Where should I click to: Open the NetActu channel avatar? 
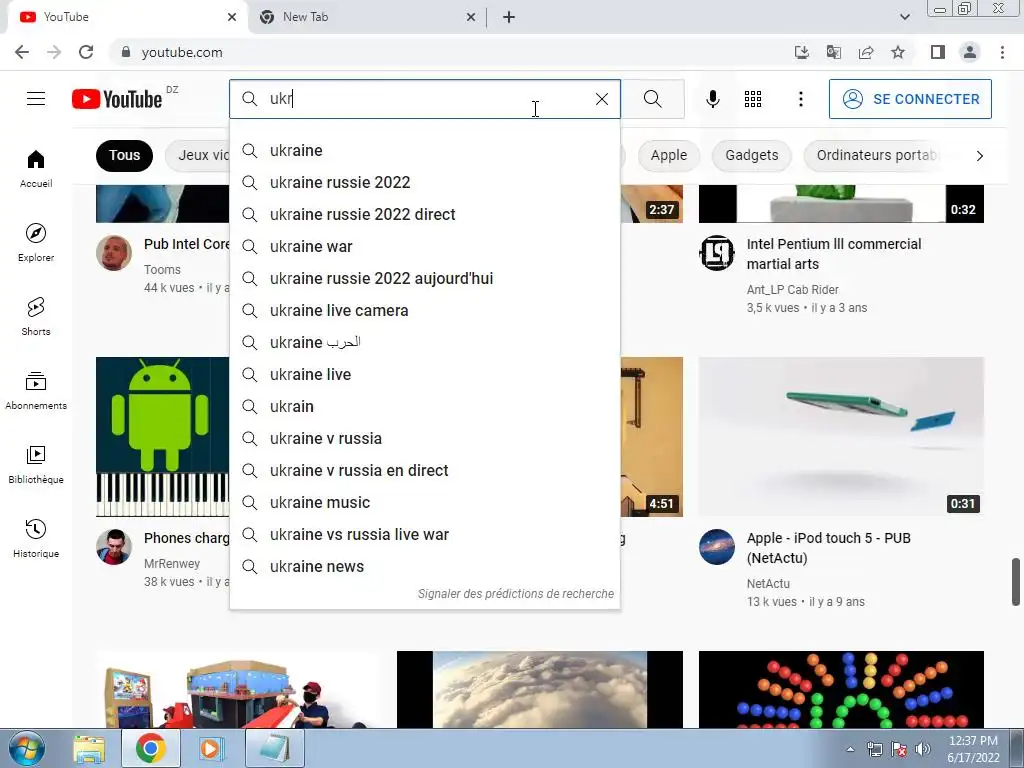pos(717,547)
